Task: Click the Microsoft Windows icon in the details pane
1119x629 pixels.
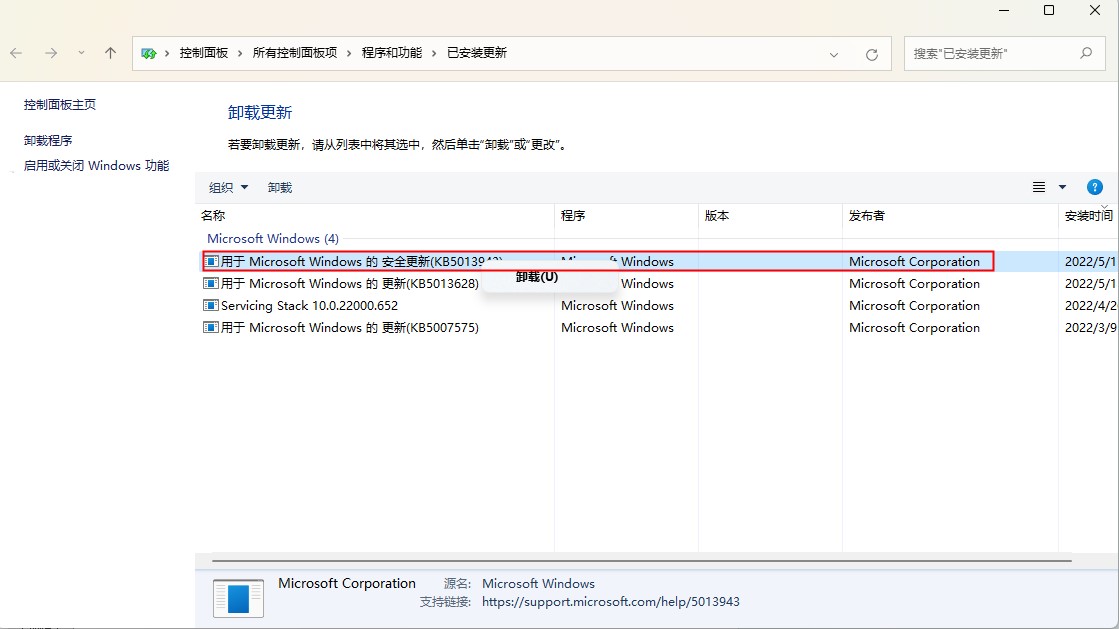Action: (x=237, y=598)
